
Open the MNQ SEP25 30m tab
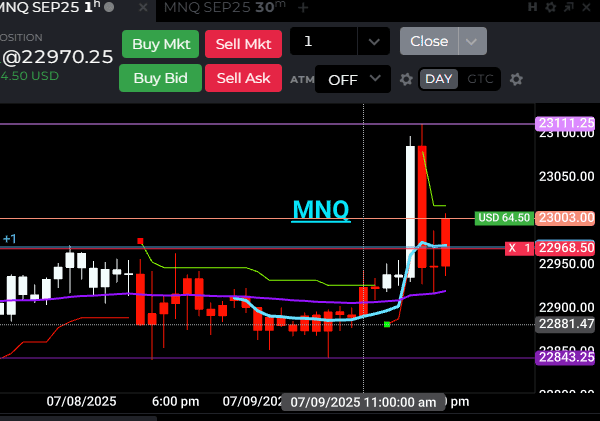tap(225, 7)
